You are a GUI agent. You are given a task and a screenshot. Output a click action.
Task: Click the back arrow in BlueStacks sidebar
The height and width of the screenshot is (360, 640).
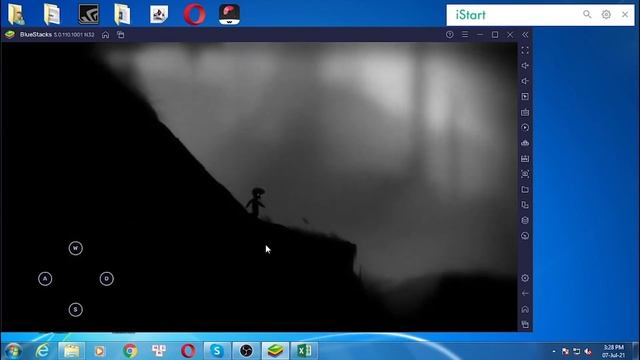coord(525,293)
